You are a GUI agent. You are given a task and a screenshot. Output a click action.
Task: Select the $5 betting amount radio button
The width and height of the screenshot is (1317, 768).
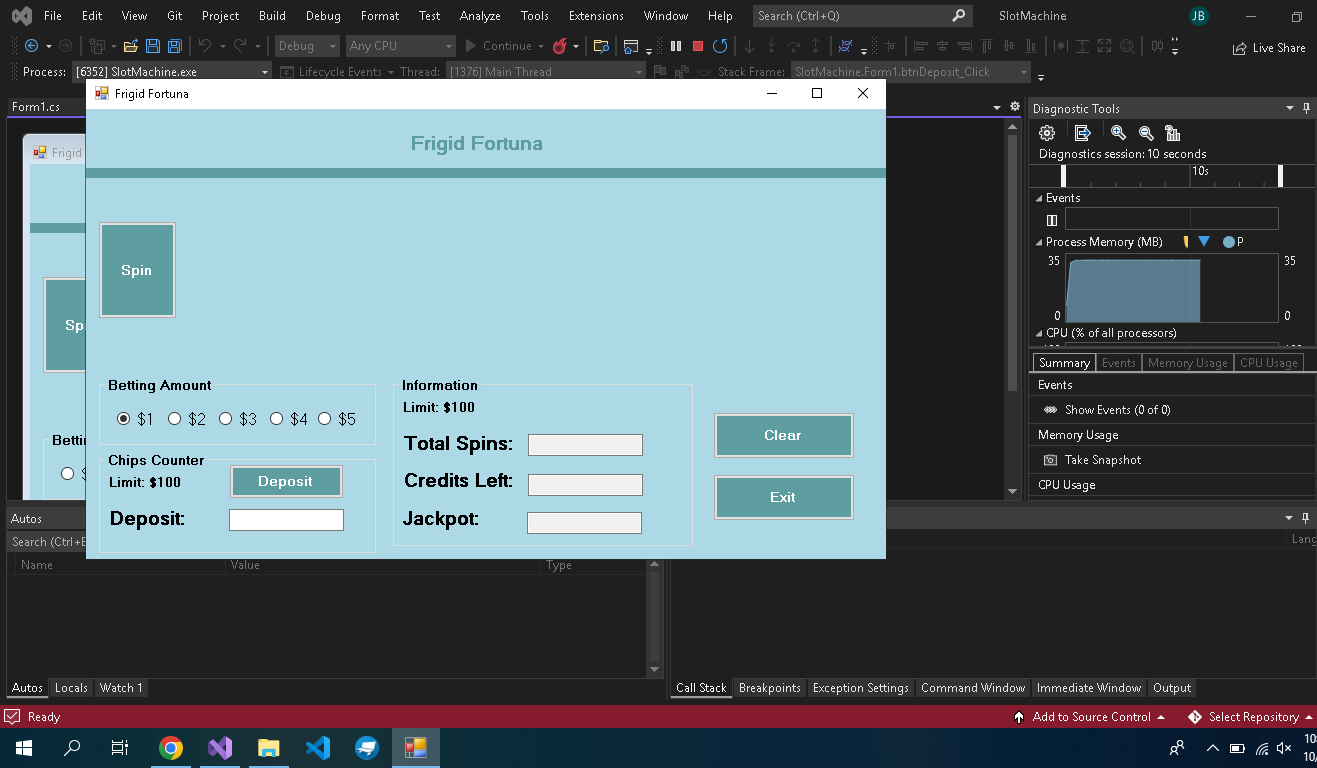pyautogui.click(x=325, y=419)
